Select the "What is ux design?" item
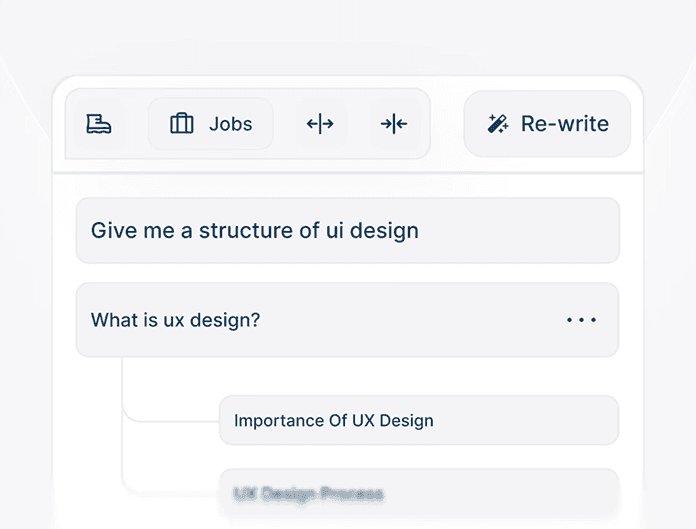Viewport: 696px width, 529px height. tap(176, 320)
